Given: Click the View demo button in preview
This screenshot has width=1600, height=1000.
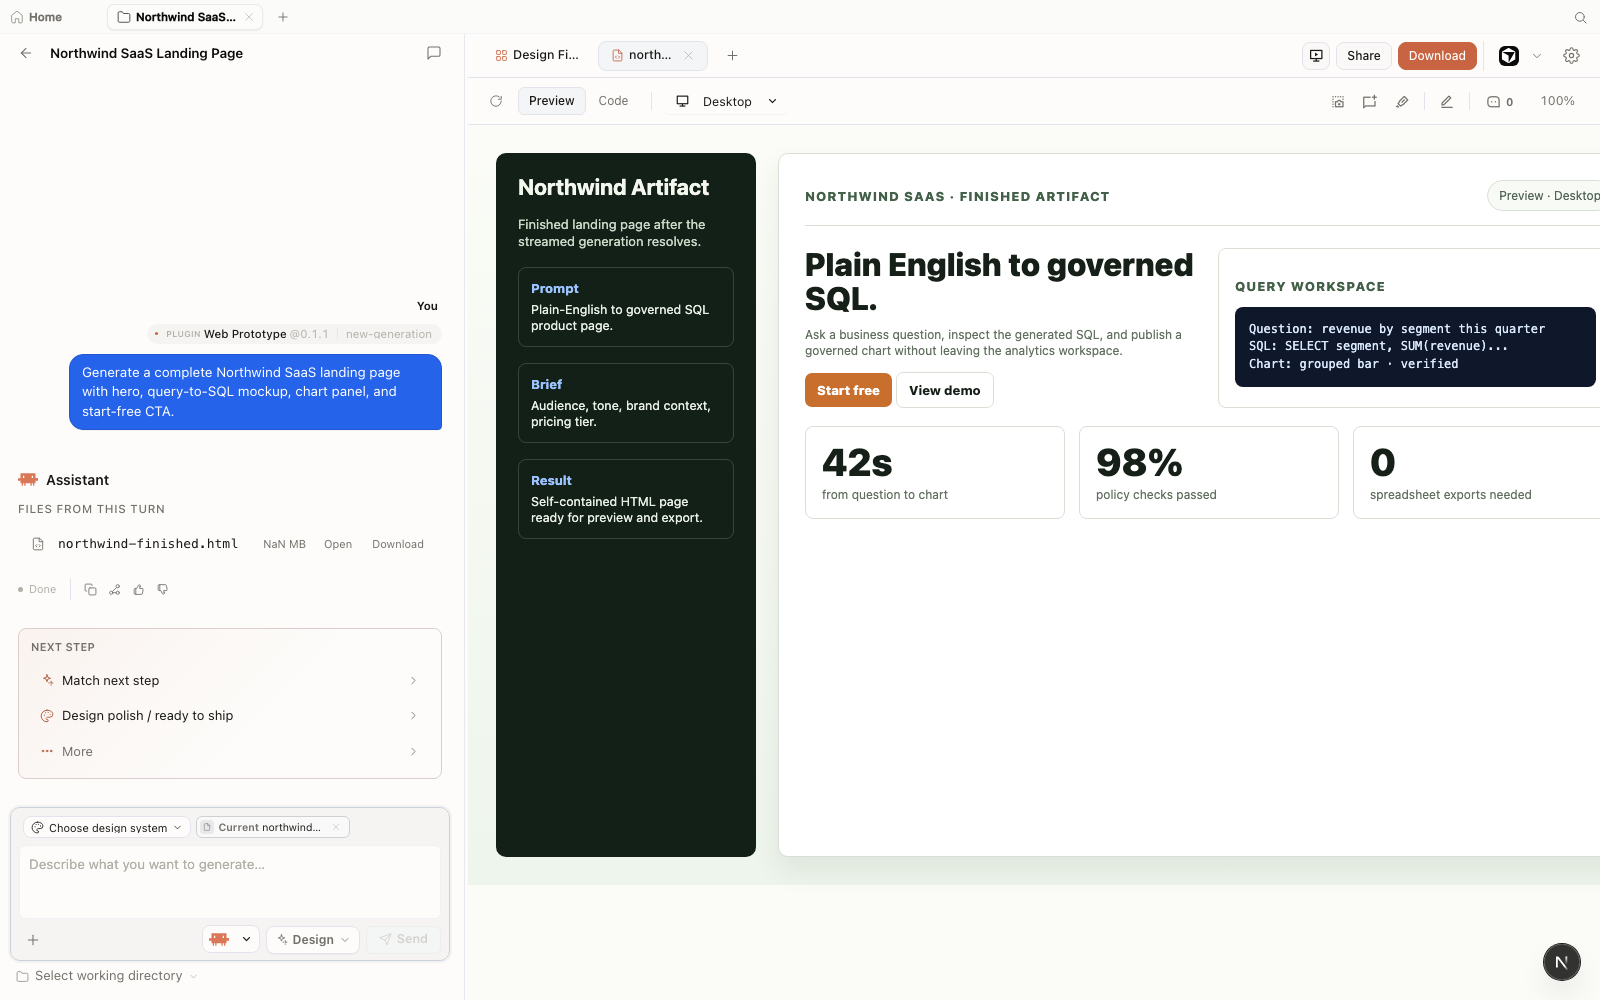Looking at the screenshot, I should [945, 390].
